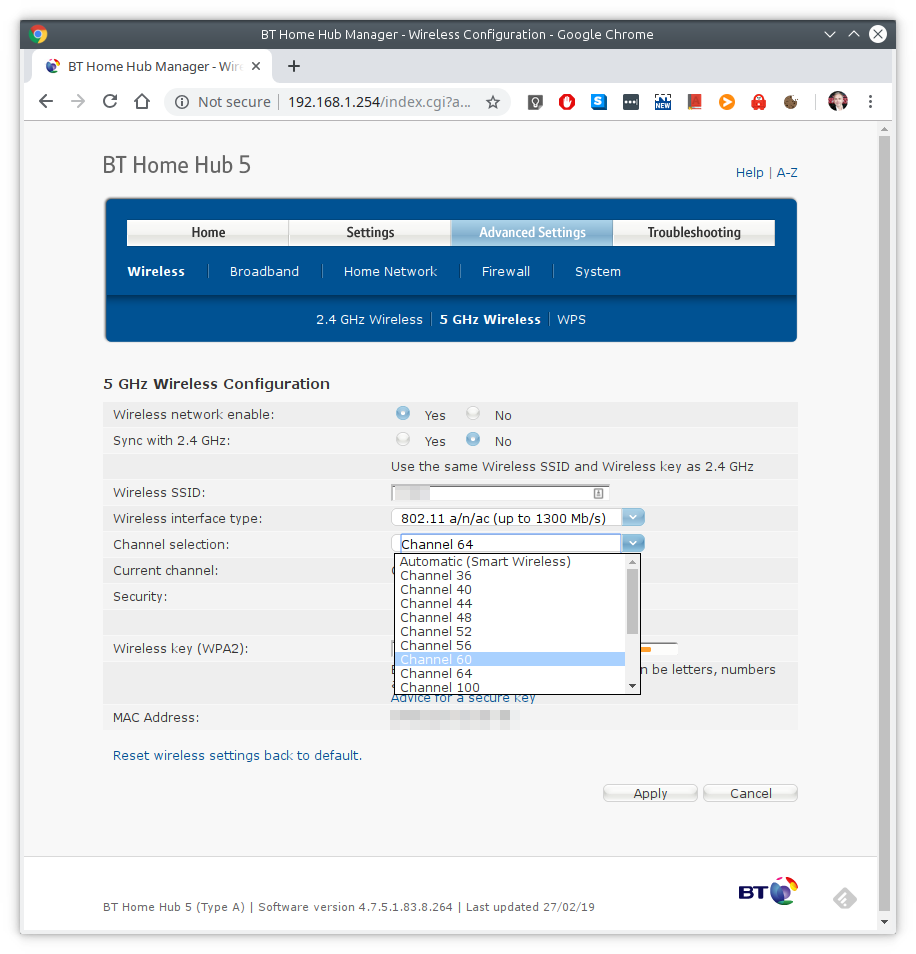Image resolution: width=916 pixels, height=954 pixels.
Task: Open Chrome three-dot menu
Action: (870, 102)
